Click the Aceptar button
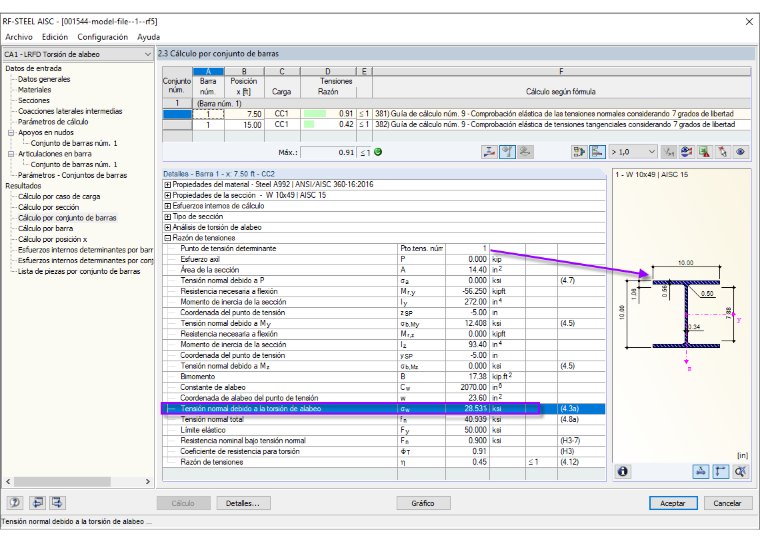Screen dimensions: 760x542 (673, 503)
